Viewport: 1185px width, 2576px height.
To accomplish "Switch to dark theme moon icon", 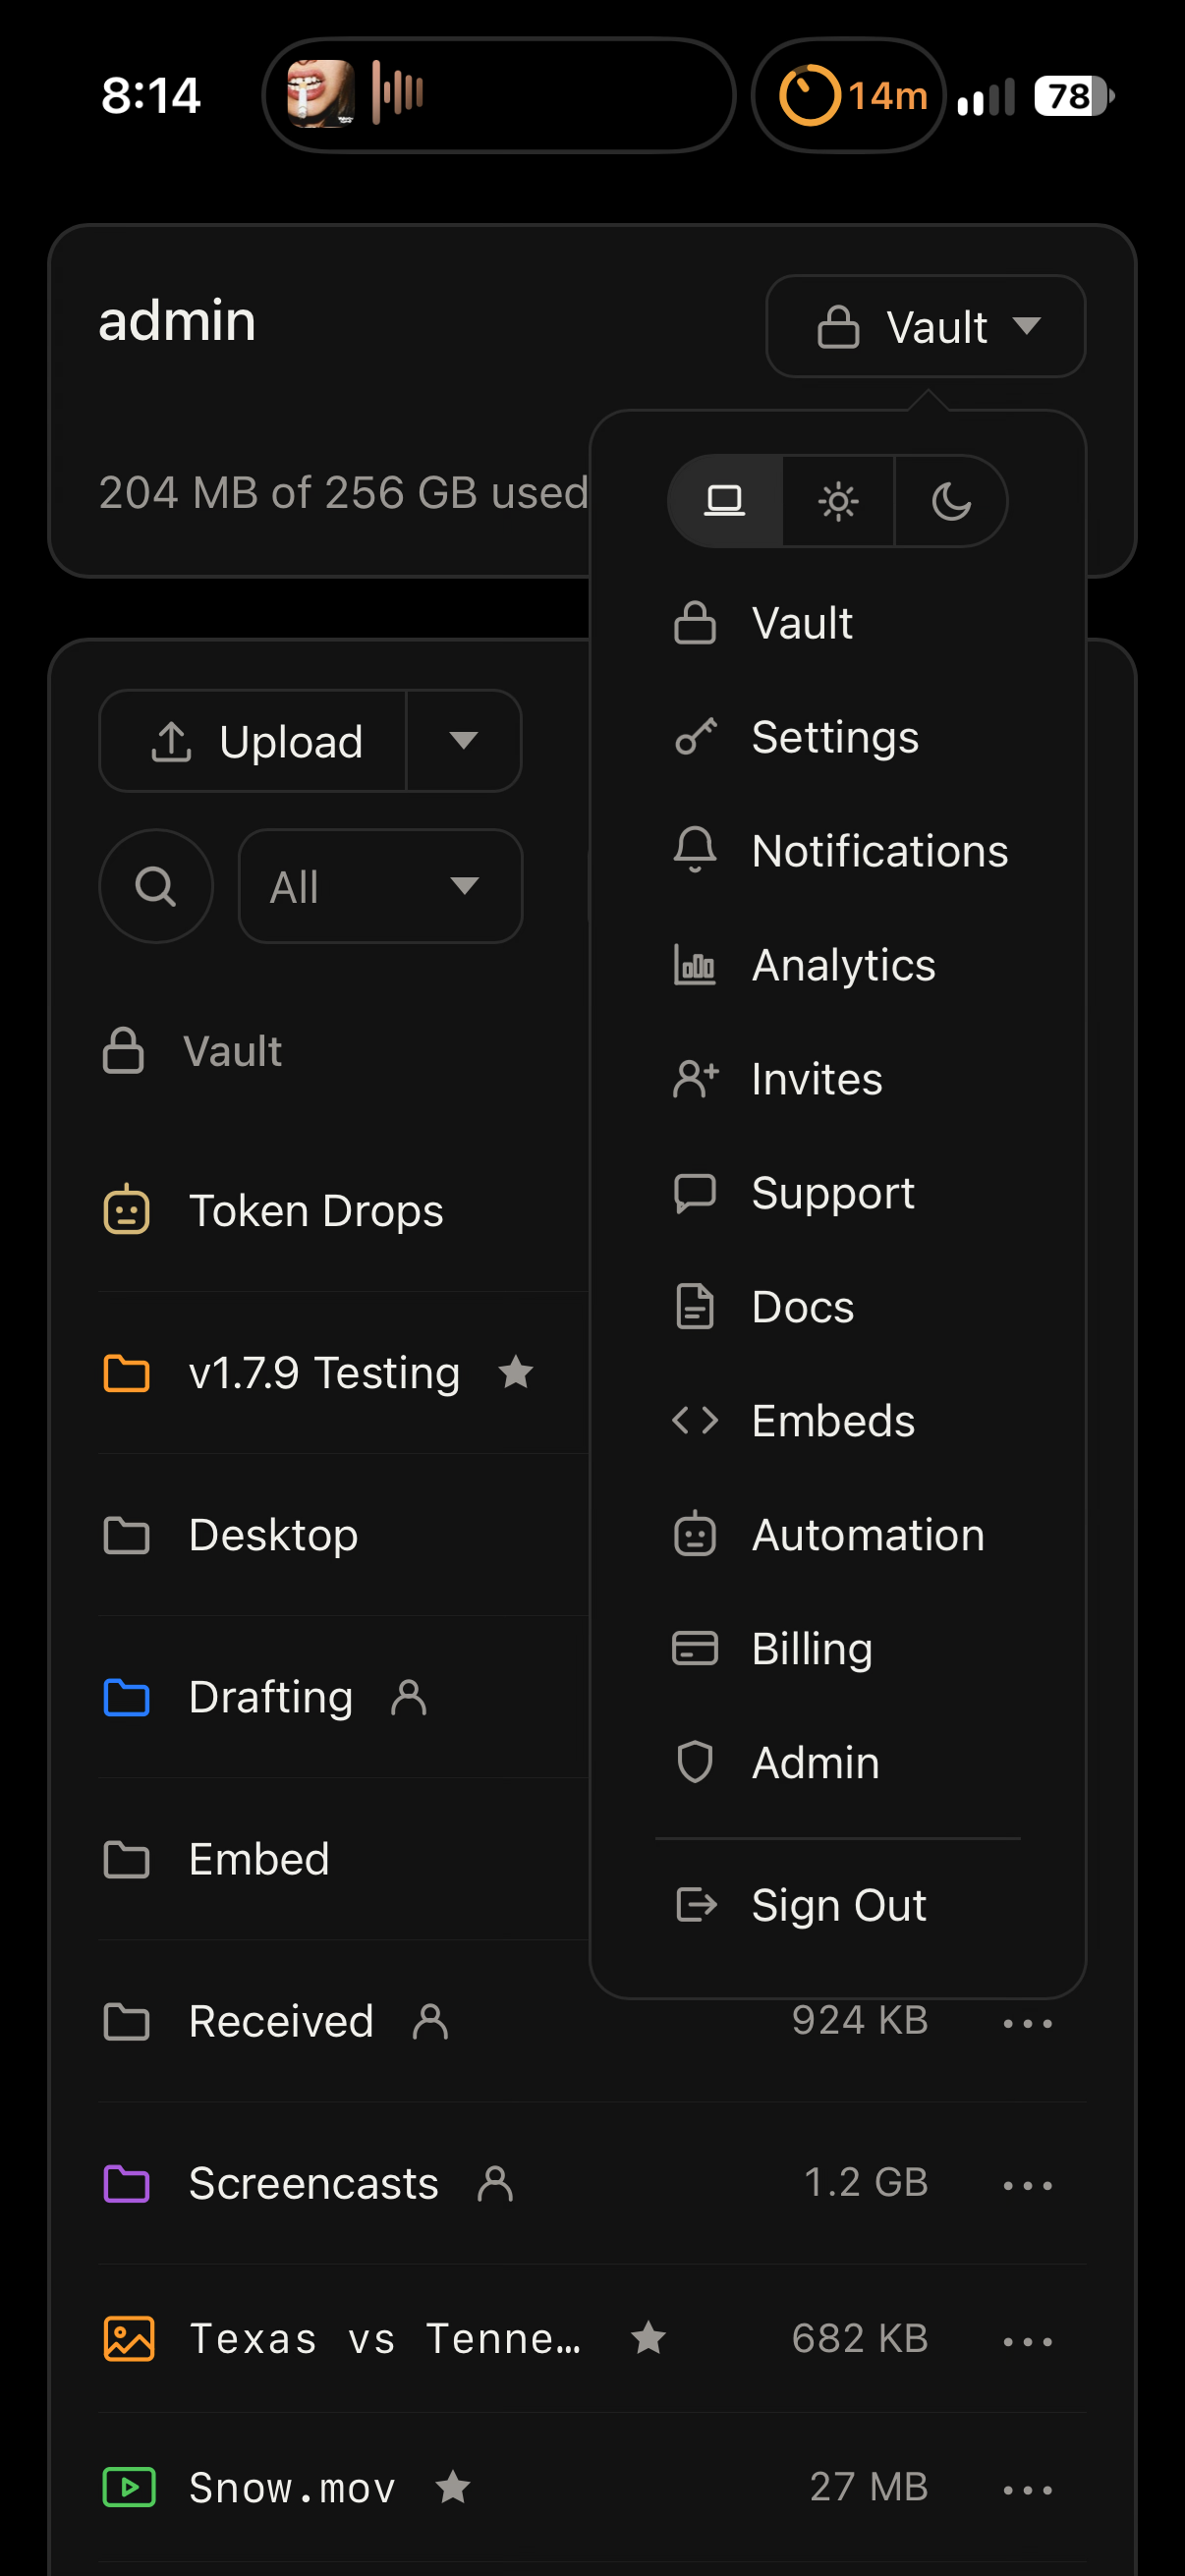I will 951,500.
